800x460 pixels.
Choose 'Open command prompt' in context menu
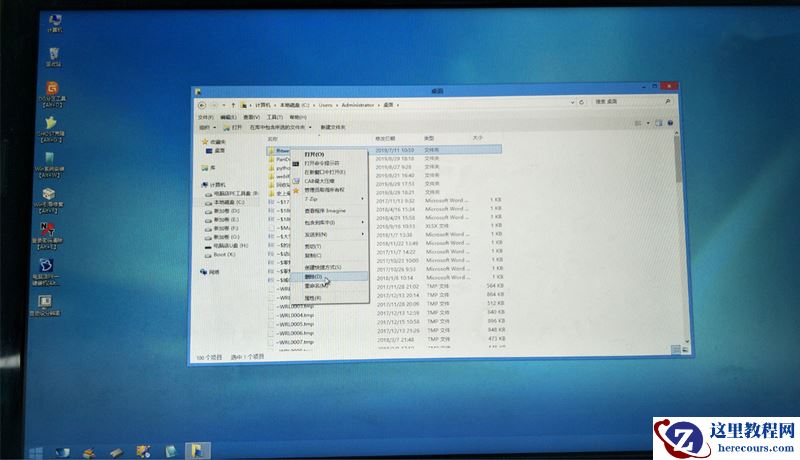pos(329,163)
